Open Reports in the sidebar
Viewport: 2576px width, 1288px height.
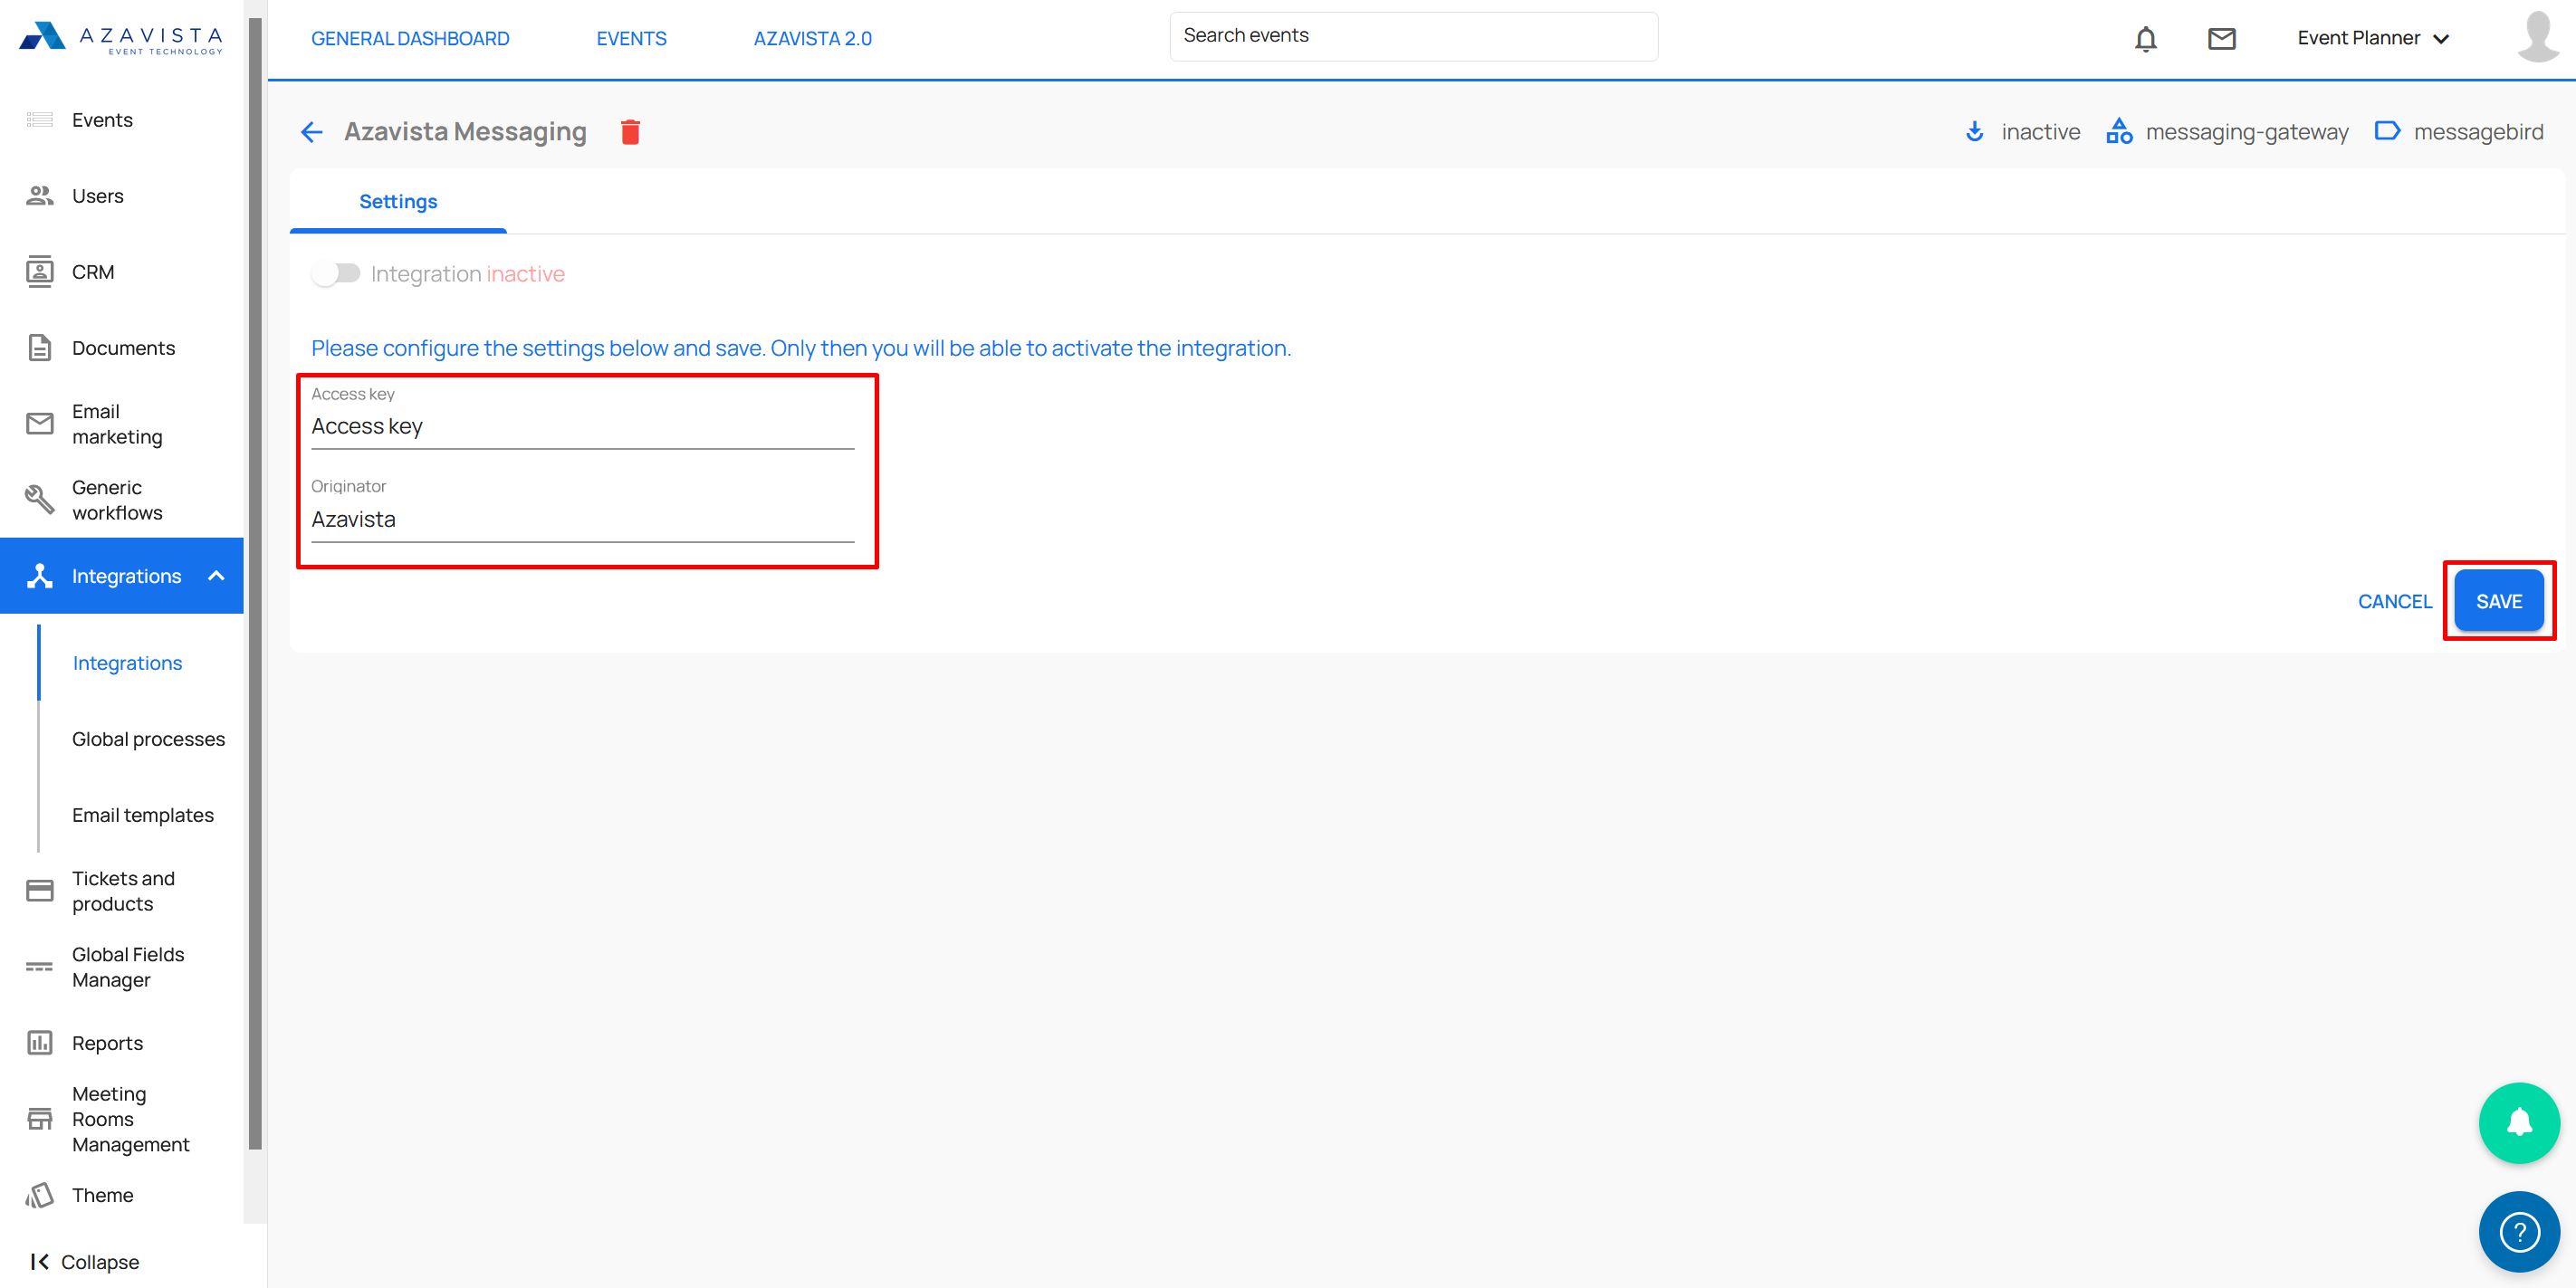[122, 1043]
